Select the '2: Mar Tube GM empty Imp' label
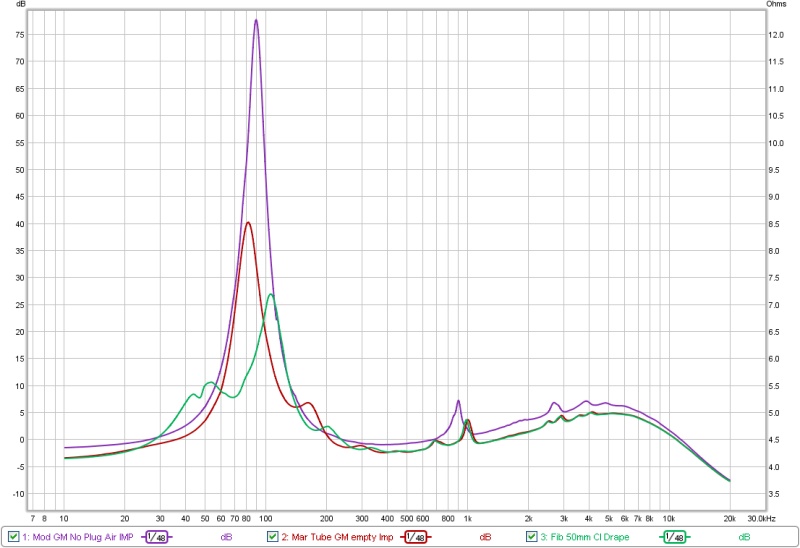The width and height of the screenshot is (800, 548). [337, 537]
